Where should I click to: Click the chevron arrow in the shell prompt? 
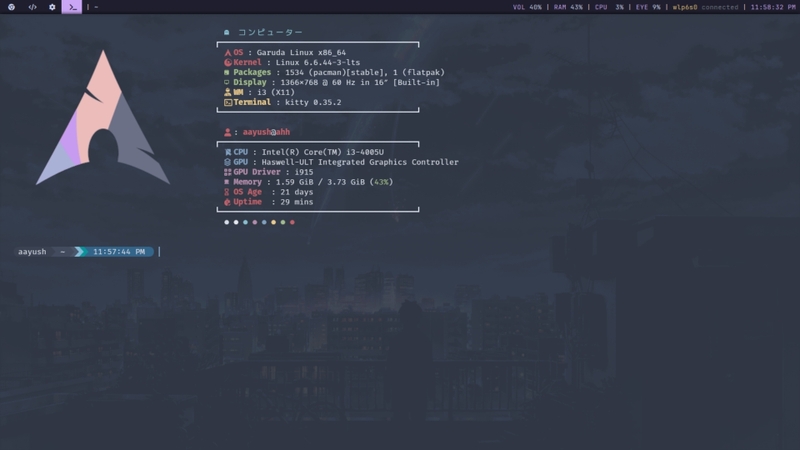click(x=80, y=252)
